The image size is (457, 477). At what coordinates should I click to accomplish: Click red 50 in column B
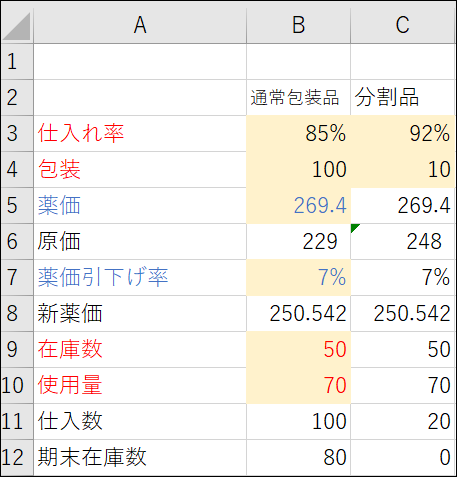click(x=298, y=350)
